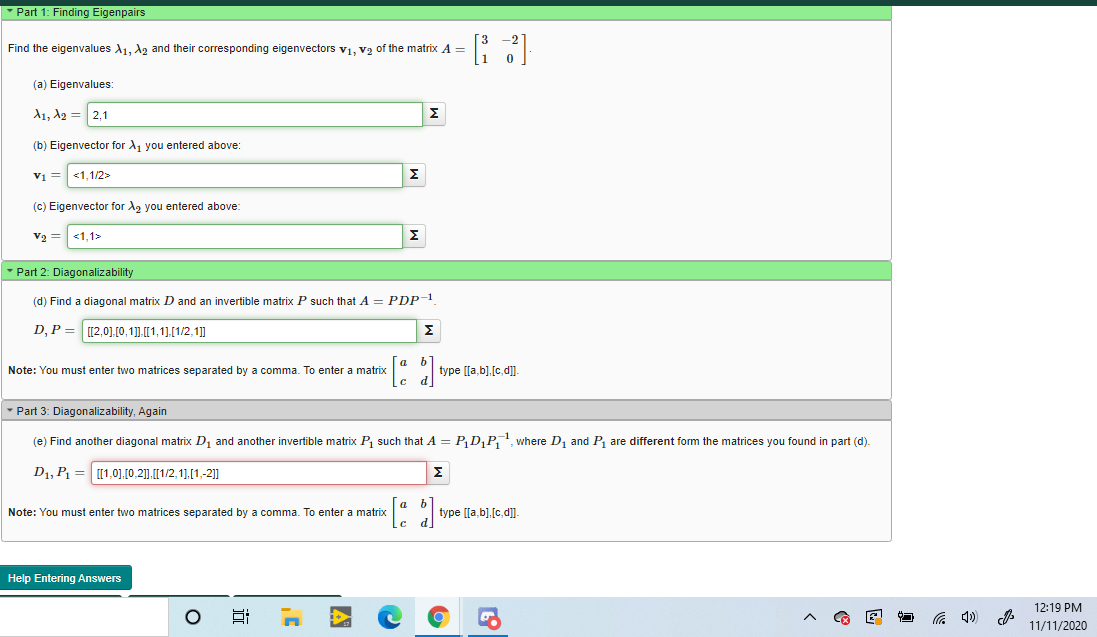Viewport: 1097px width, 637px height.
Task: Click the Wi-Fi network icon in the tray
Action: [x=938, y=617]
